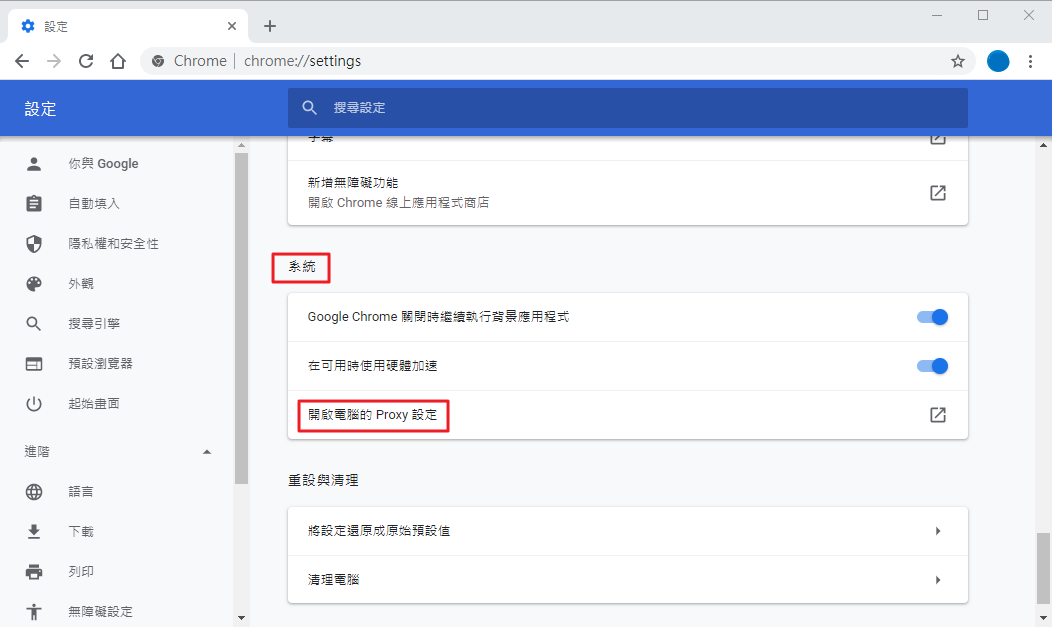Open 你與 Google settings section
Image resolution: width=1052 pixels, height=627 pixels.
(103, 164)
